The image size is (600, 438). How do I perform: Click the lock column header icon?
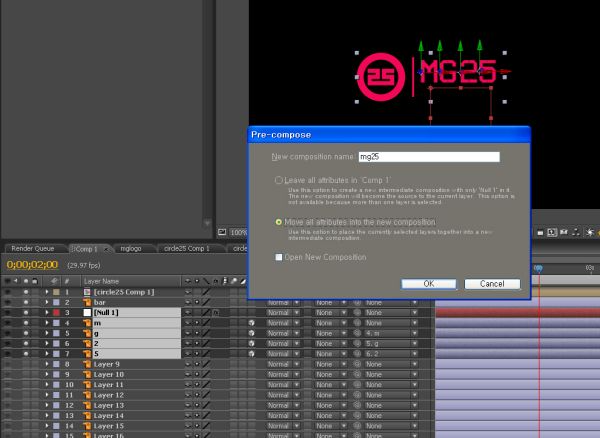(x=35, y=281)
